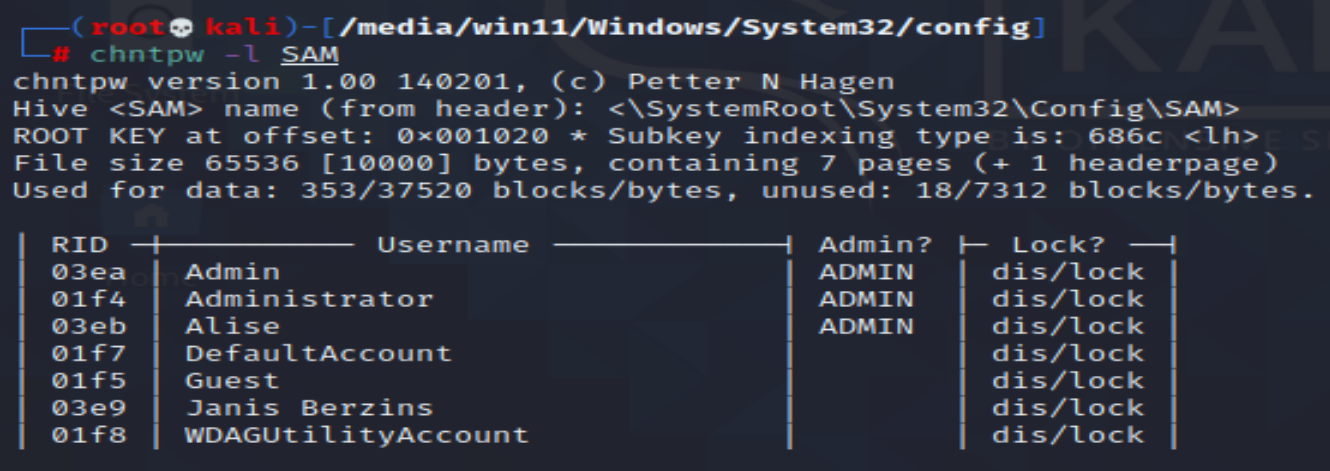Select the DefaultAccount username
This screenshot has height=471, width=1330.
318,353
